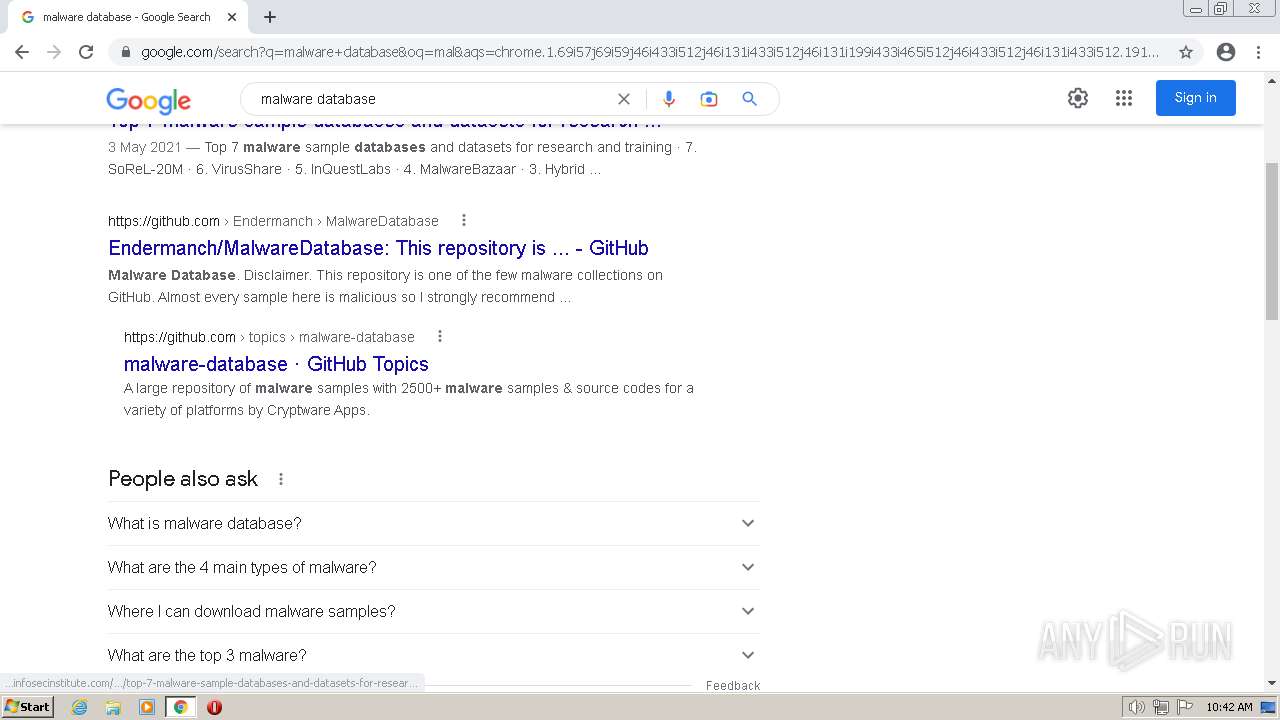Click the github.com Endermanch URL breadcrumb

pyautogui.click(x=273, y=221)
